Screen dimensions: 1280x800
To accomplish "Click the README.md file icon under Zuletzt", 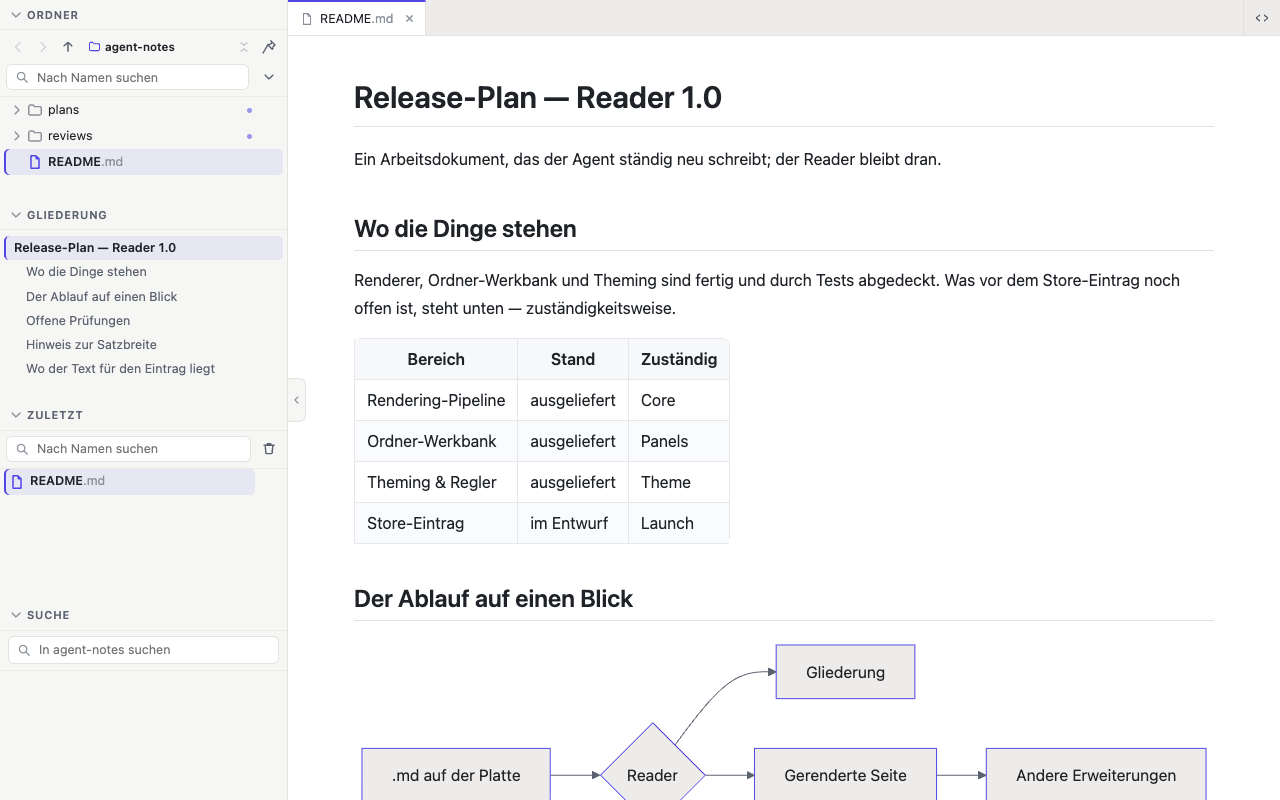I will point(17,482).
